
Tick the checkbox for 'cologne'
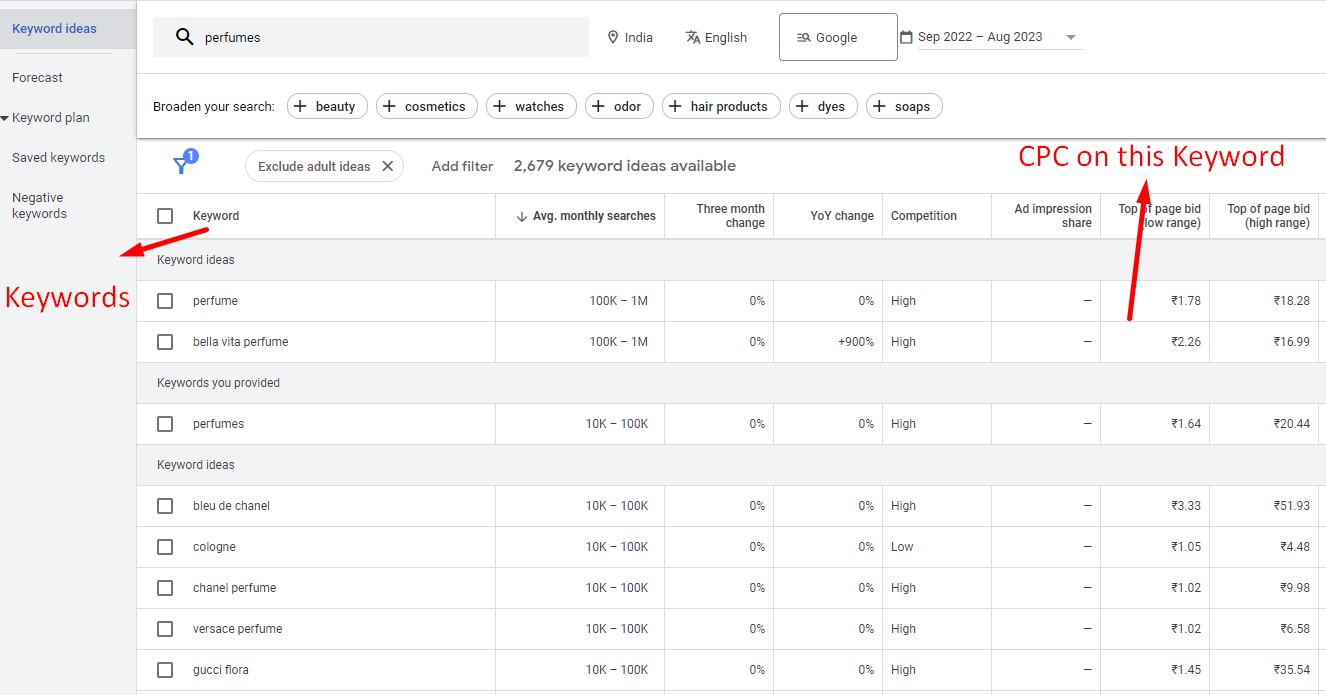point(165,547)
